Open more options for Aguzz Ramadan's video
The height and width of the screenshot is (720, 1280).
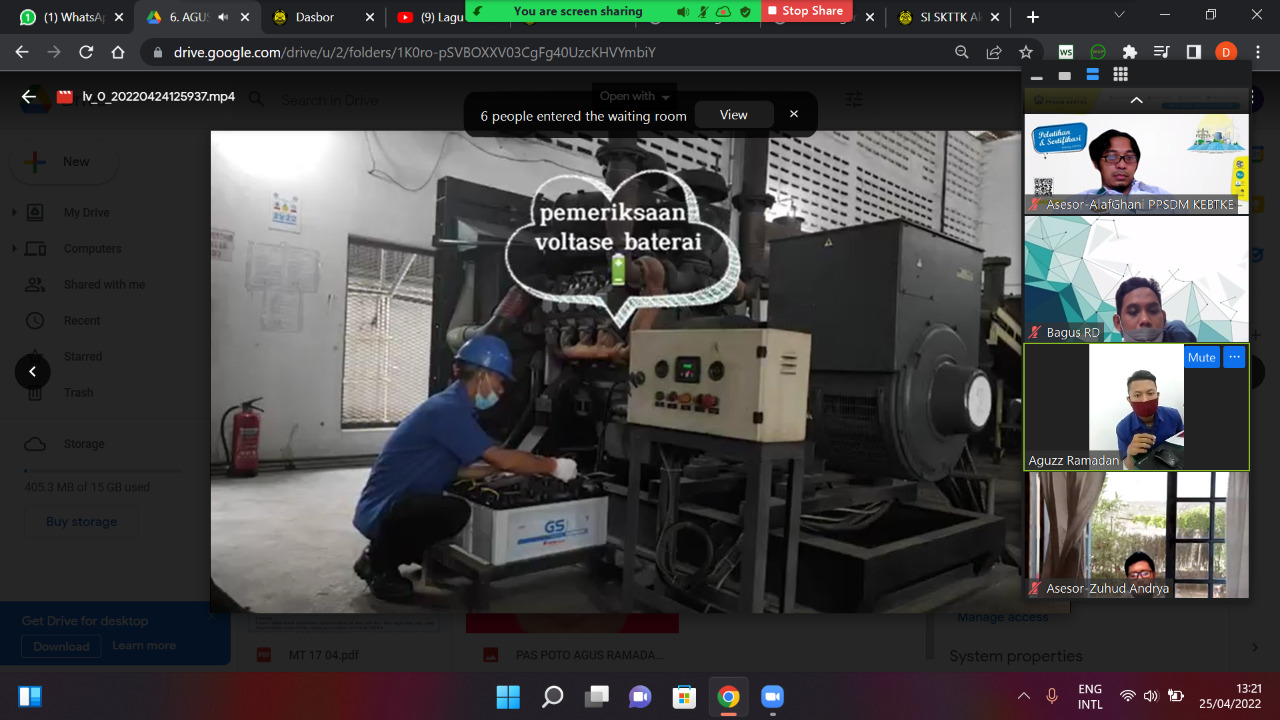1235,357
